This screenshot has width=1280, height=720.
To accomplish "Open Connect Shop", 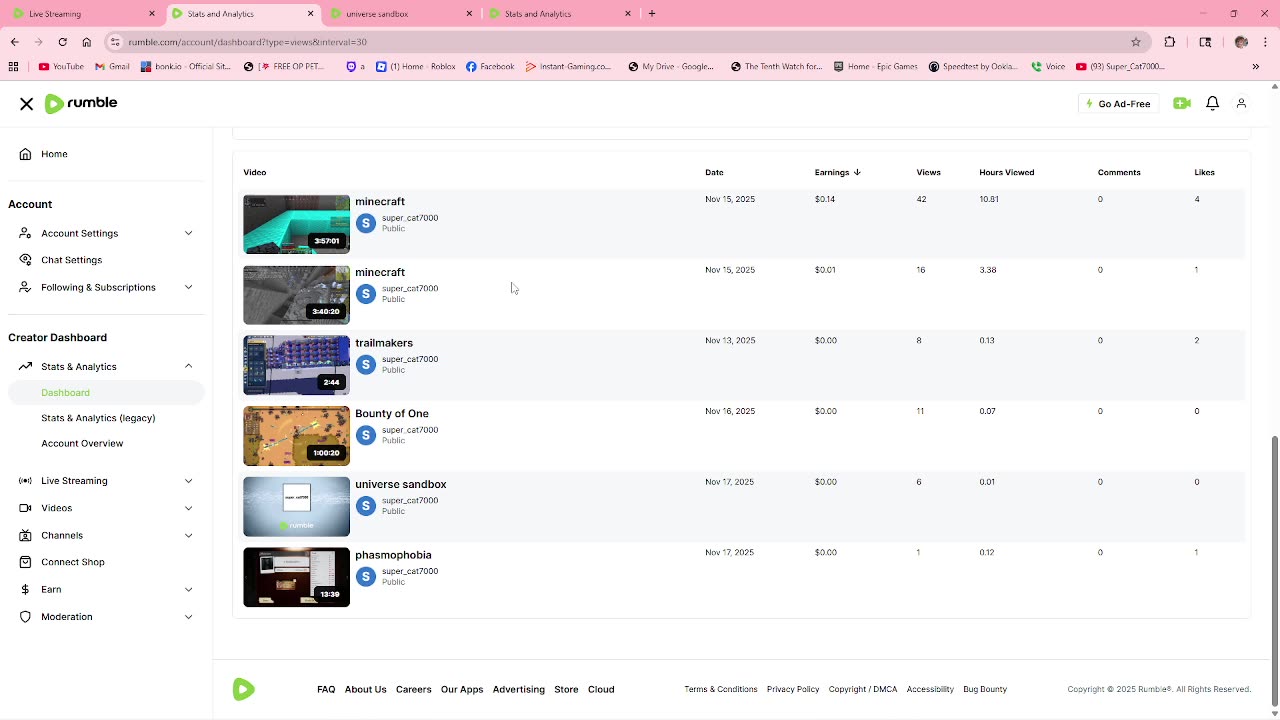I will [72, 562].
